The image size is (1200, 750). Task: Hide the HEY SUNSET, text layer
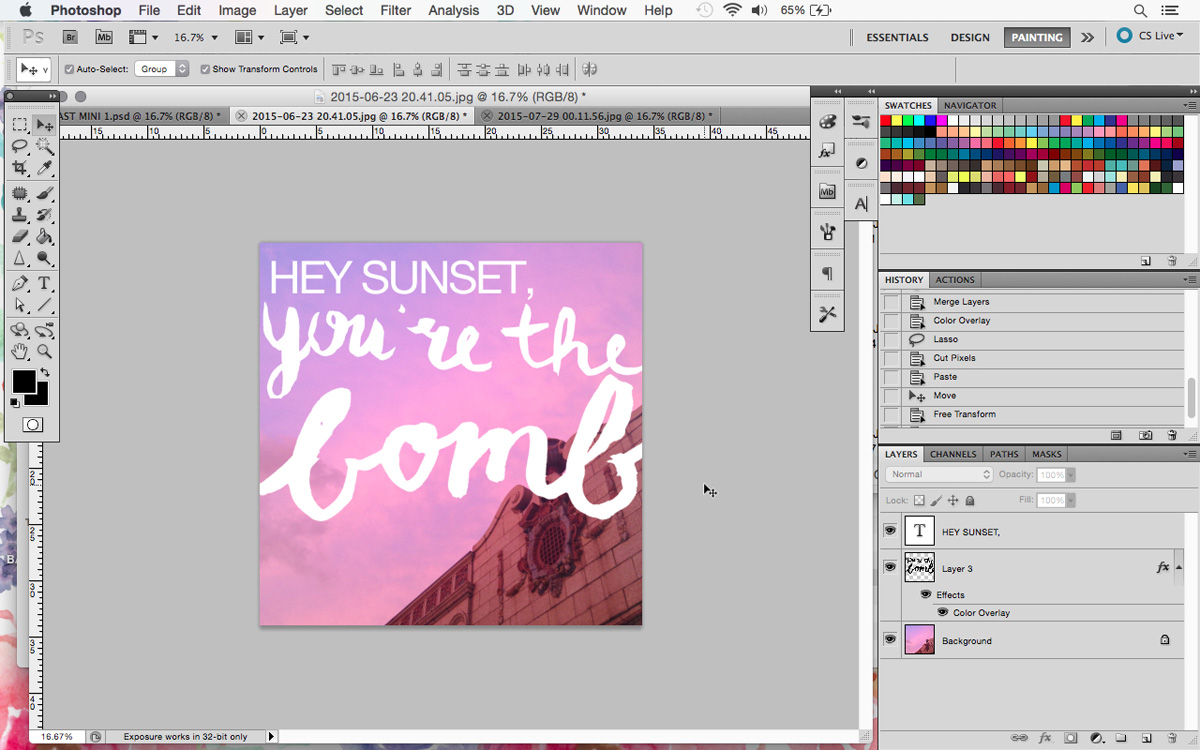(x=890, y=531)
